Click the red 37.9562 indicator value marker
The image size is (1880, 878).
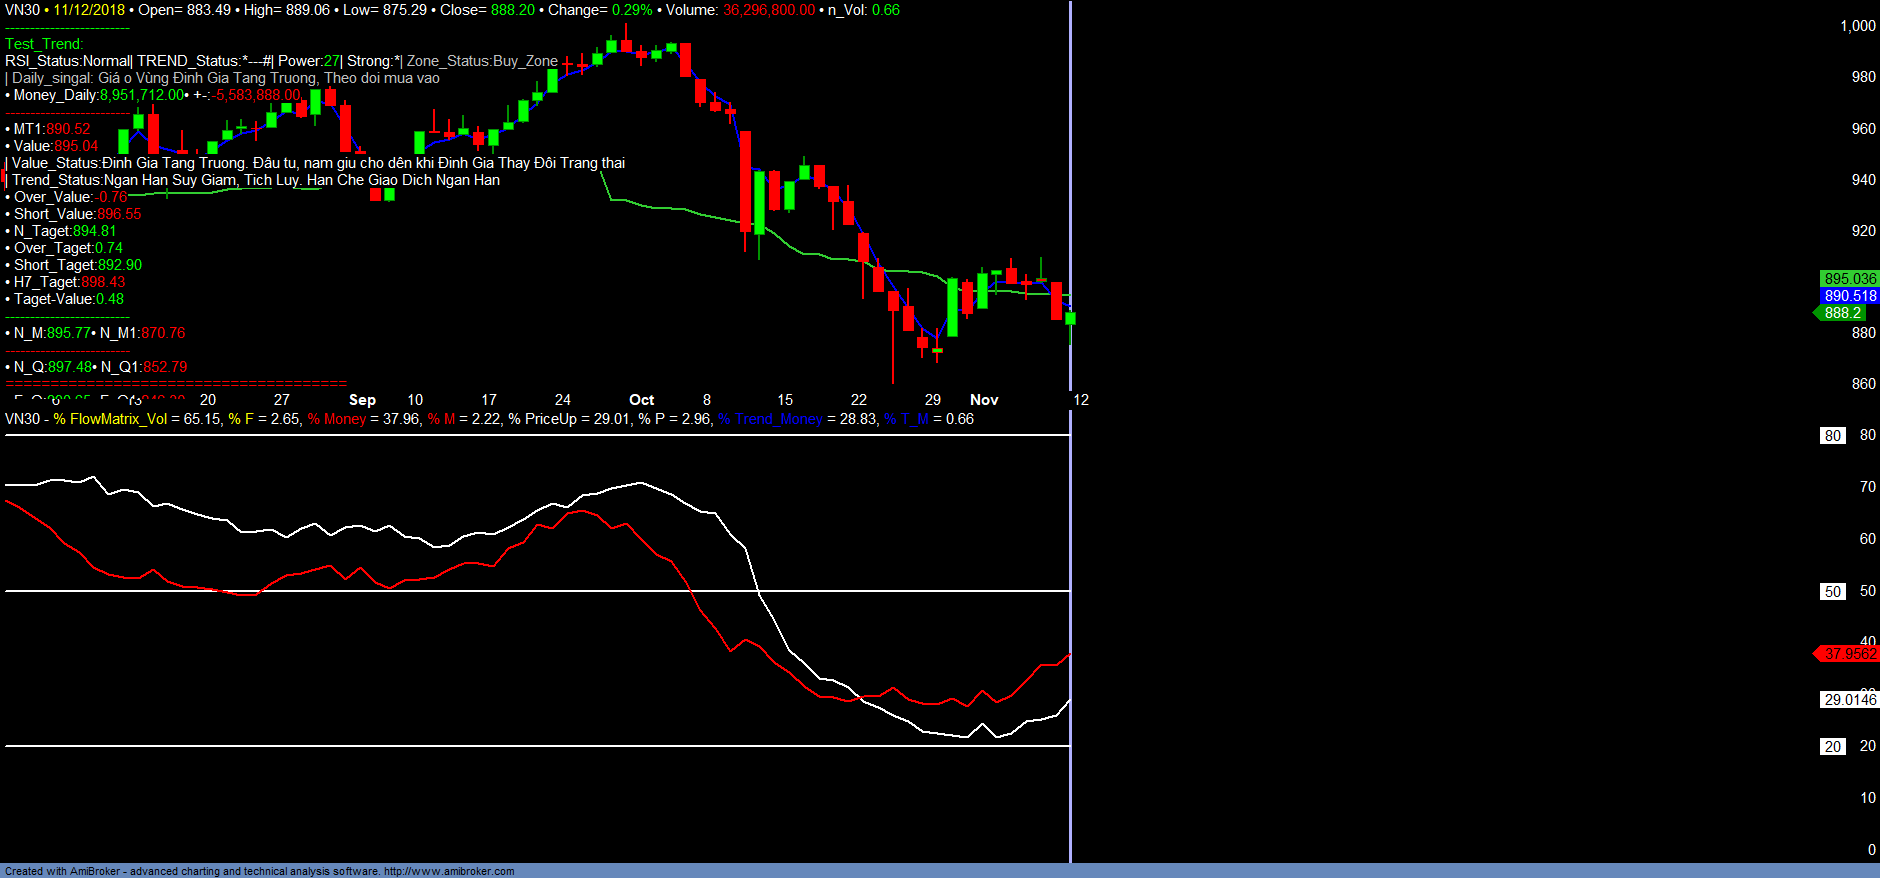[1849, 654]
